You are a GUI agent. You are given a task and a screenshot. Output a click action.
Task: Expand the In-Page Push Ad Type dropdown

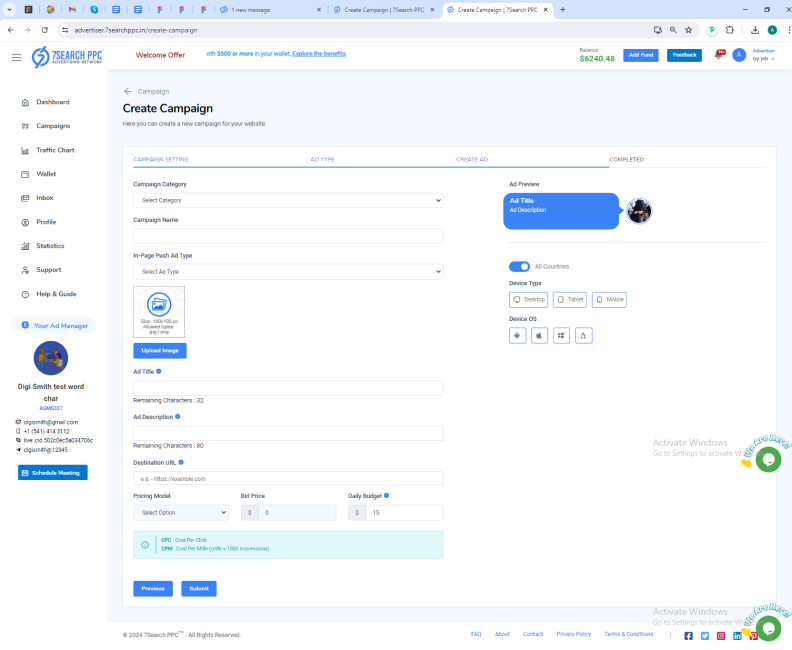coord(287,271)
